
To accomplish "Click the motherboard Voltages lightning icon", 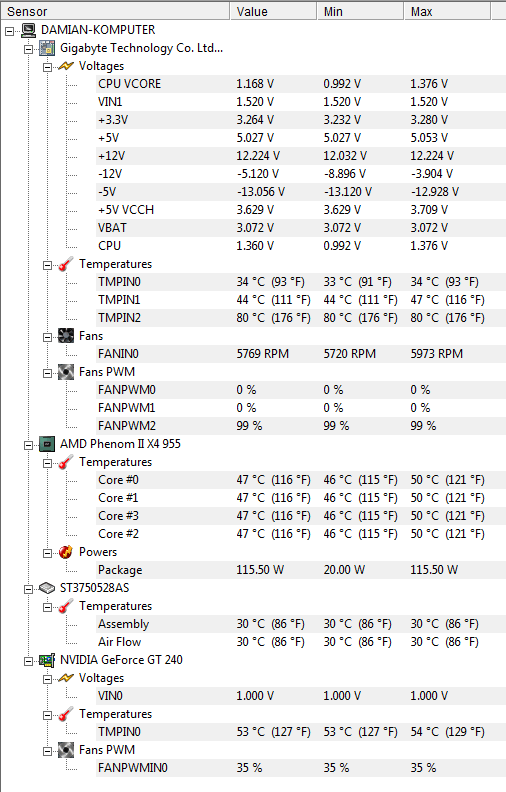I will [66, 66].
